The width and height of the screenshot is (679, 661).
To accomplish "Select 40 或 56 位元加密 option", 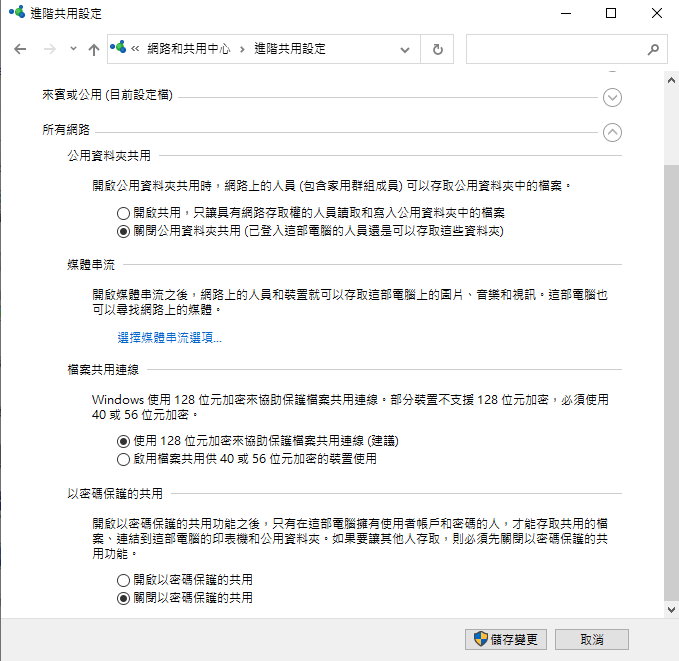I will point(123,459).
